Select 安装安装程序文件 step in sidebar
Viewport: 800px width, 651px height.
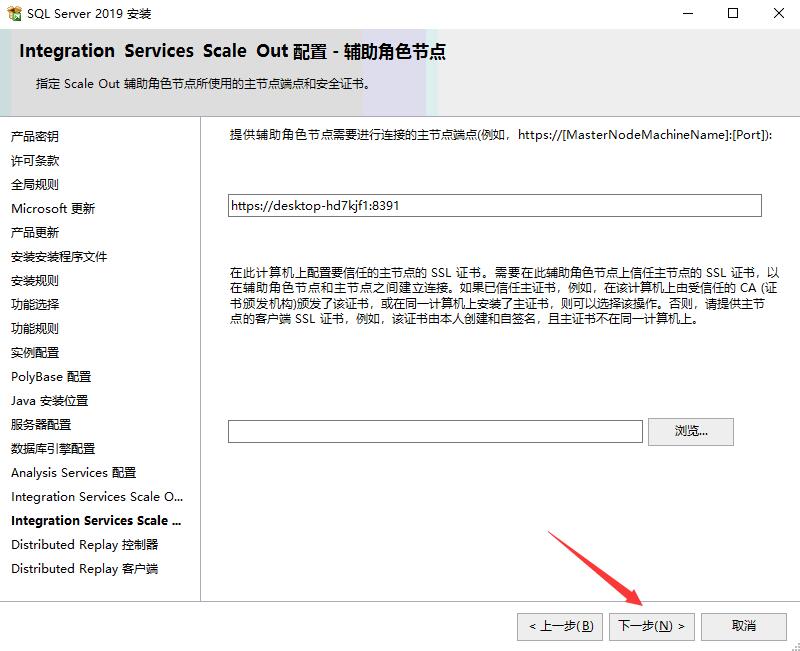pyautogui.click(x=59, y=257)
